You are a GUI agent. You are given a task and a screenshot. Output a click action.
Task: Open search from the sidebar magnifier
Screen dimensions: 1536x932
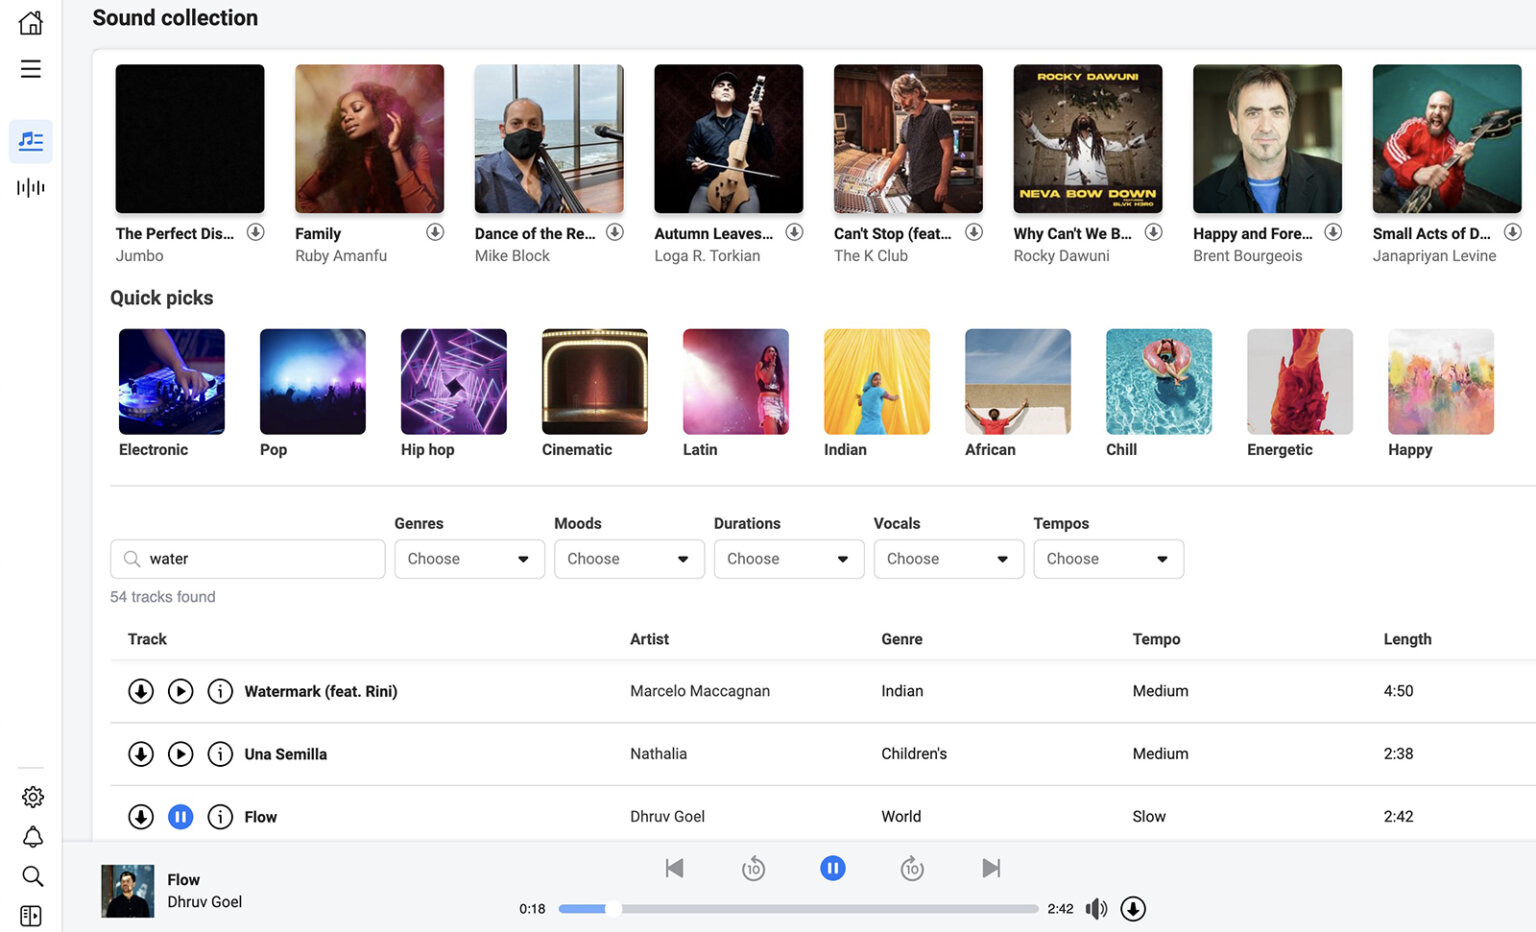pos(32,876)
